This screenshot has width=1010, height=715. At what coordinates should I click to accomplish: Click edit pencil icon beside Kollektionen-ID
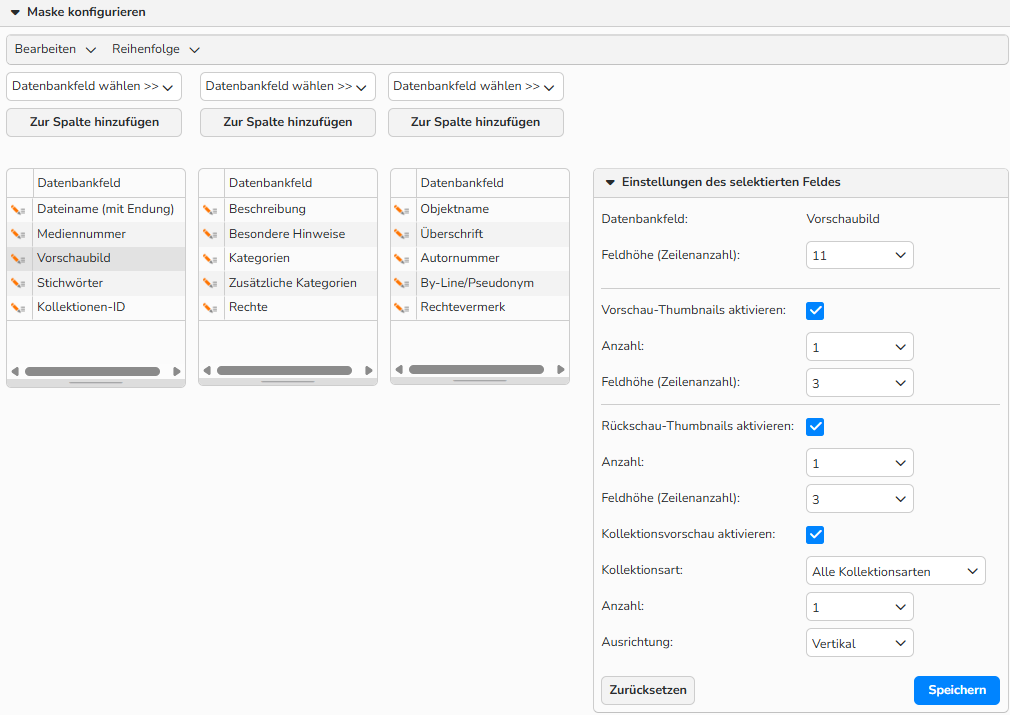tap(18, 308)
